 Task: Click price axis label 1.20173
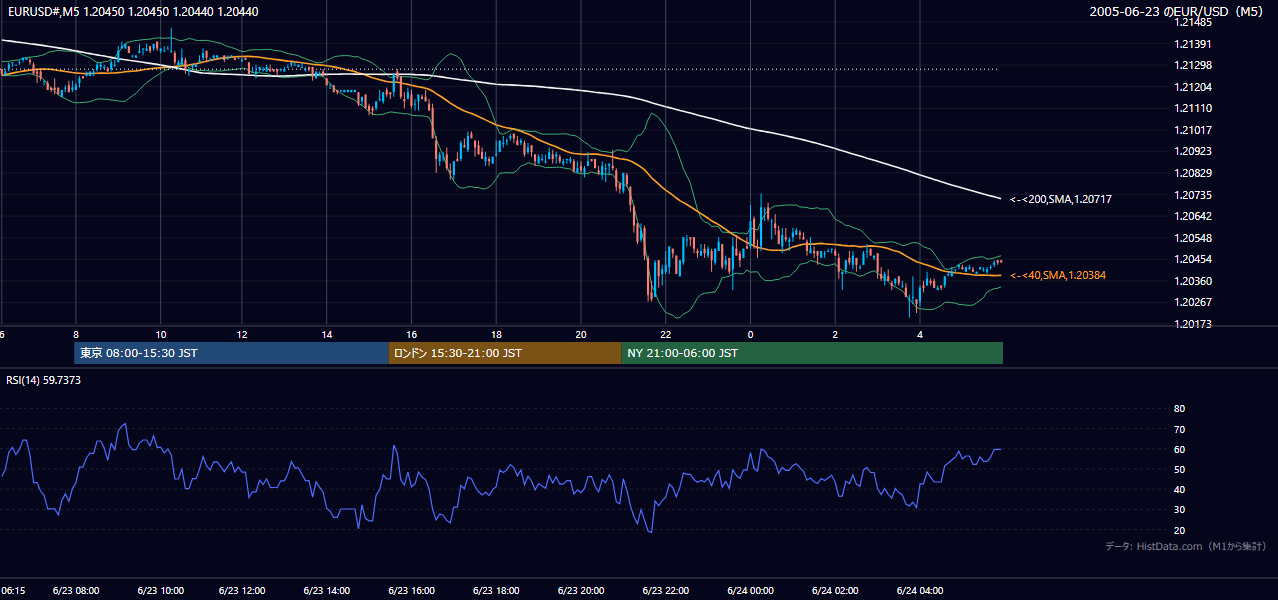click(x=1192, y=324)
